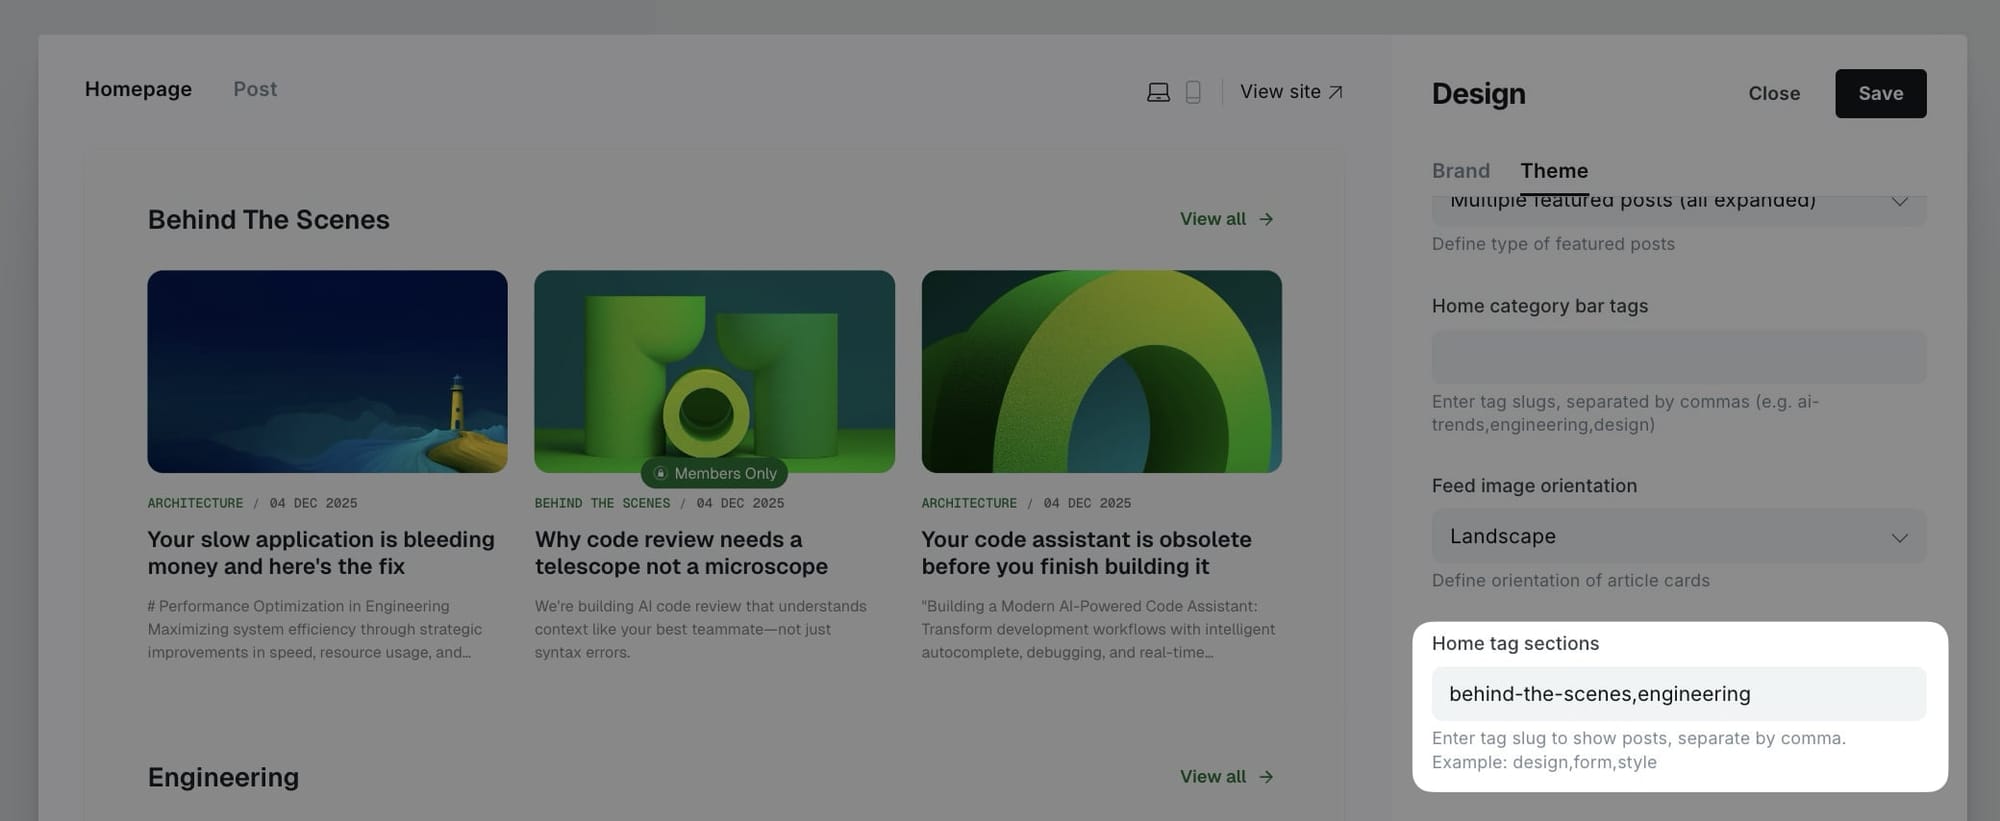
Task: Open the green arch article thumbnail
Action: pos(1101,371)
